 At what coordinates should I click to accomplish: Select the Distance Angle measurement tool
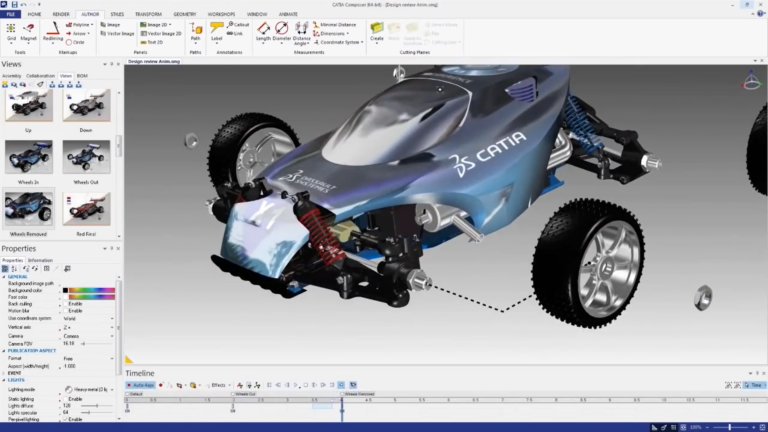(x=301, y=33)
